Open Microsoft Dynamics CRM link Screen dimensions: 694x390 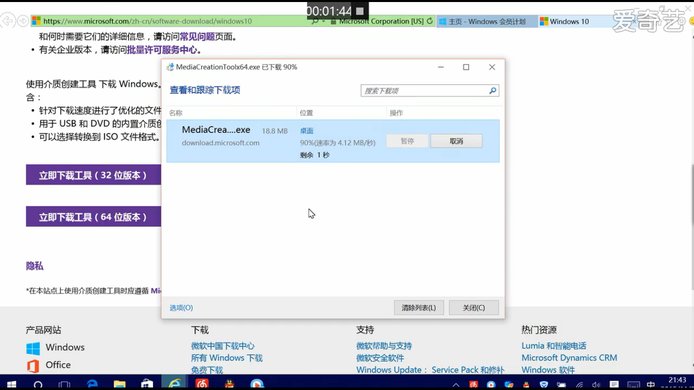tap(569, 358)
